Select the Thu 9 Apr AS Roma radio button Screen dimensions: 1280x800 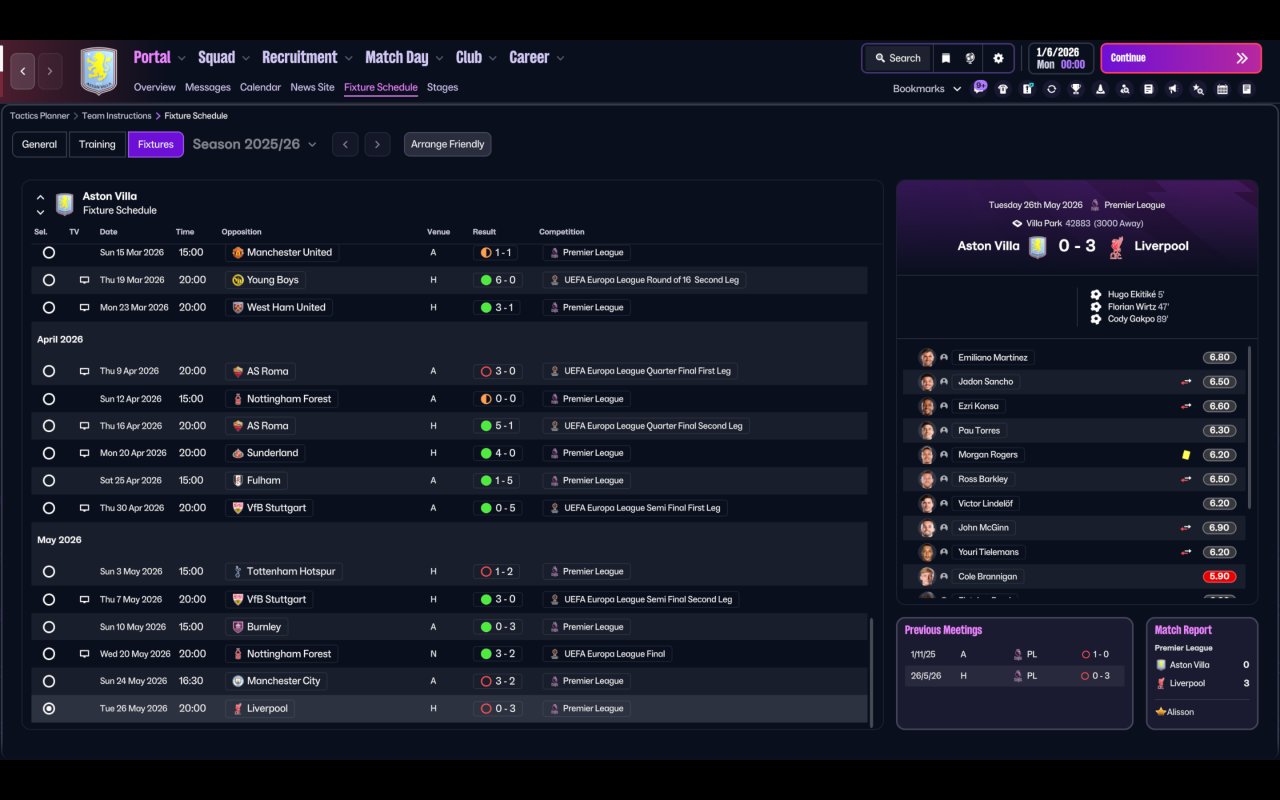pyautogui.click(x=48, y=371)
